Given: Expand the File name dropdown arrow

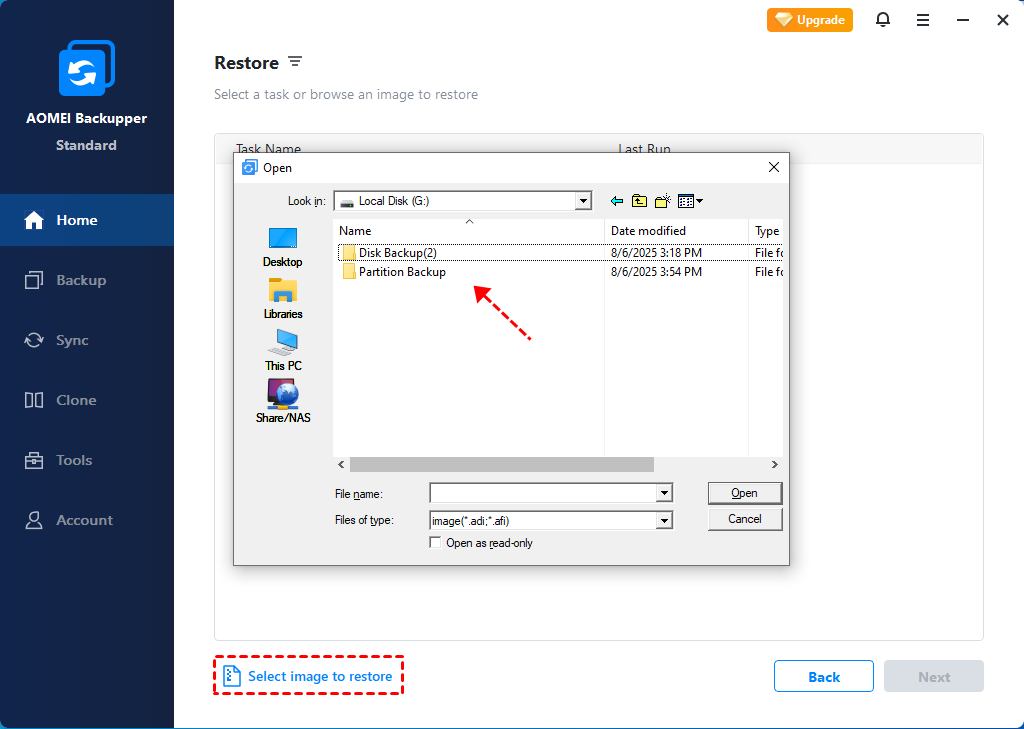Looking at the screenshot, I should 664,493.
